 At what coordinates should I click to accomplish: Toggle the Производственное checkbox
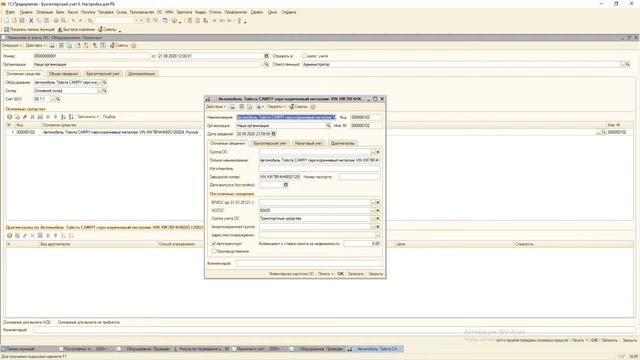(x=213, y=251)
